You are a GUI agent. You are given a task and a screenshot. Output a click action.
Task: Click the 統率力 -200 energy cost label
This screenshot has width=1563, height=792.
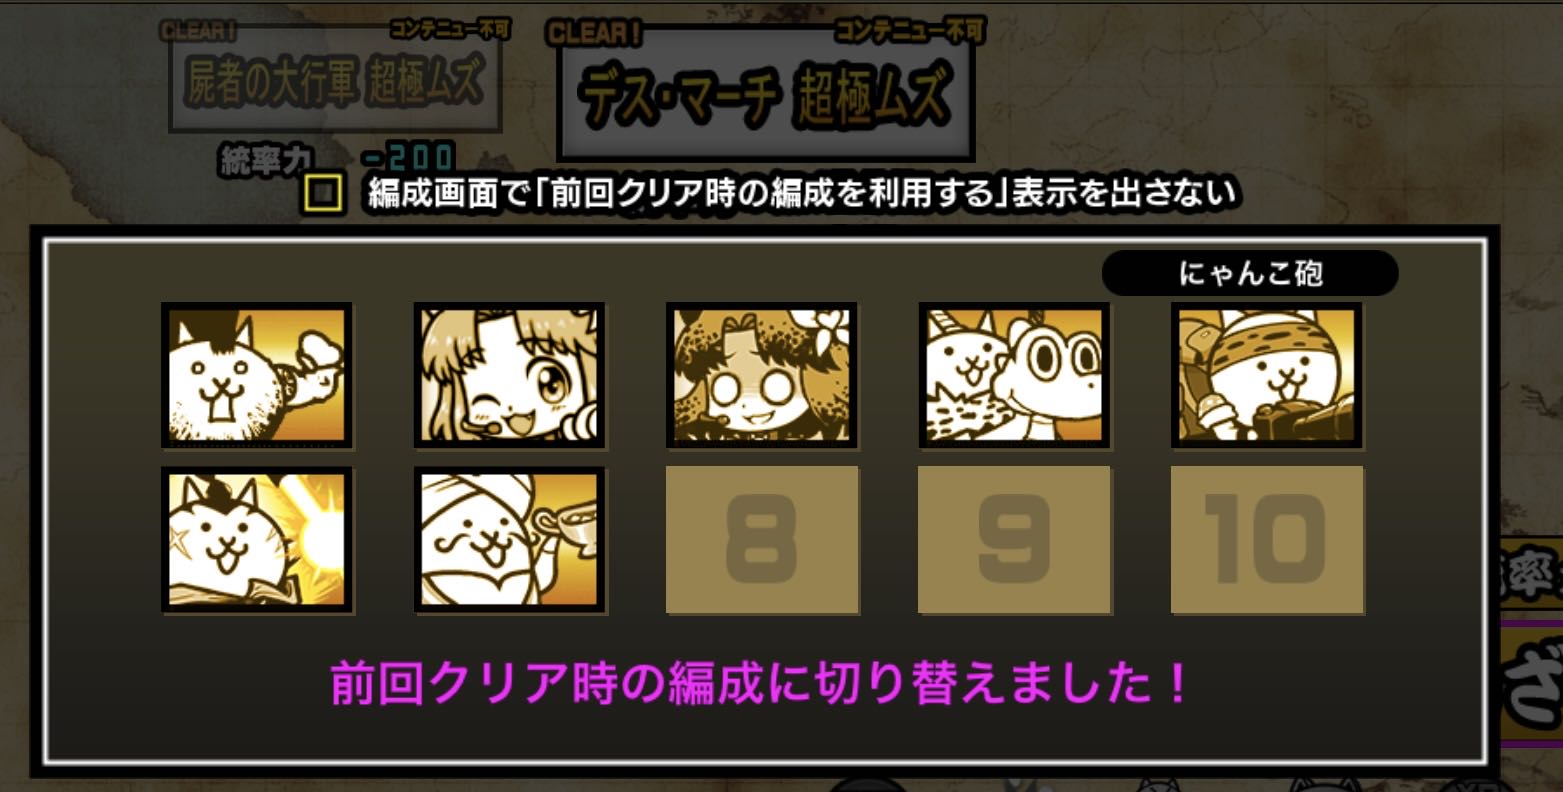(x=337, y=158)
